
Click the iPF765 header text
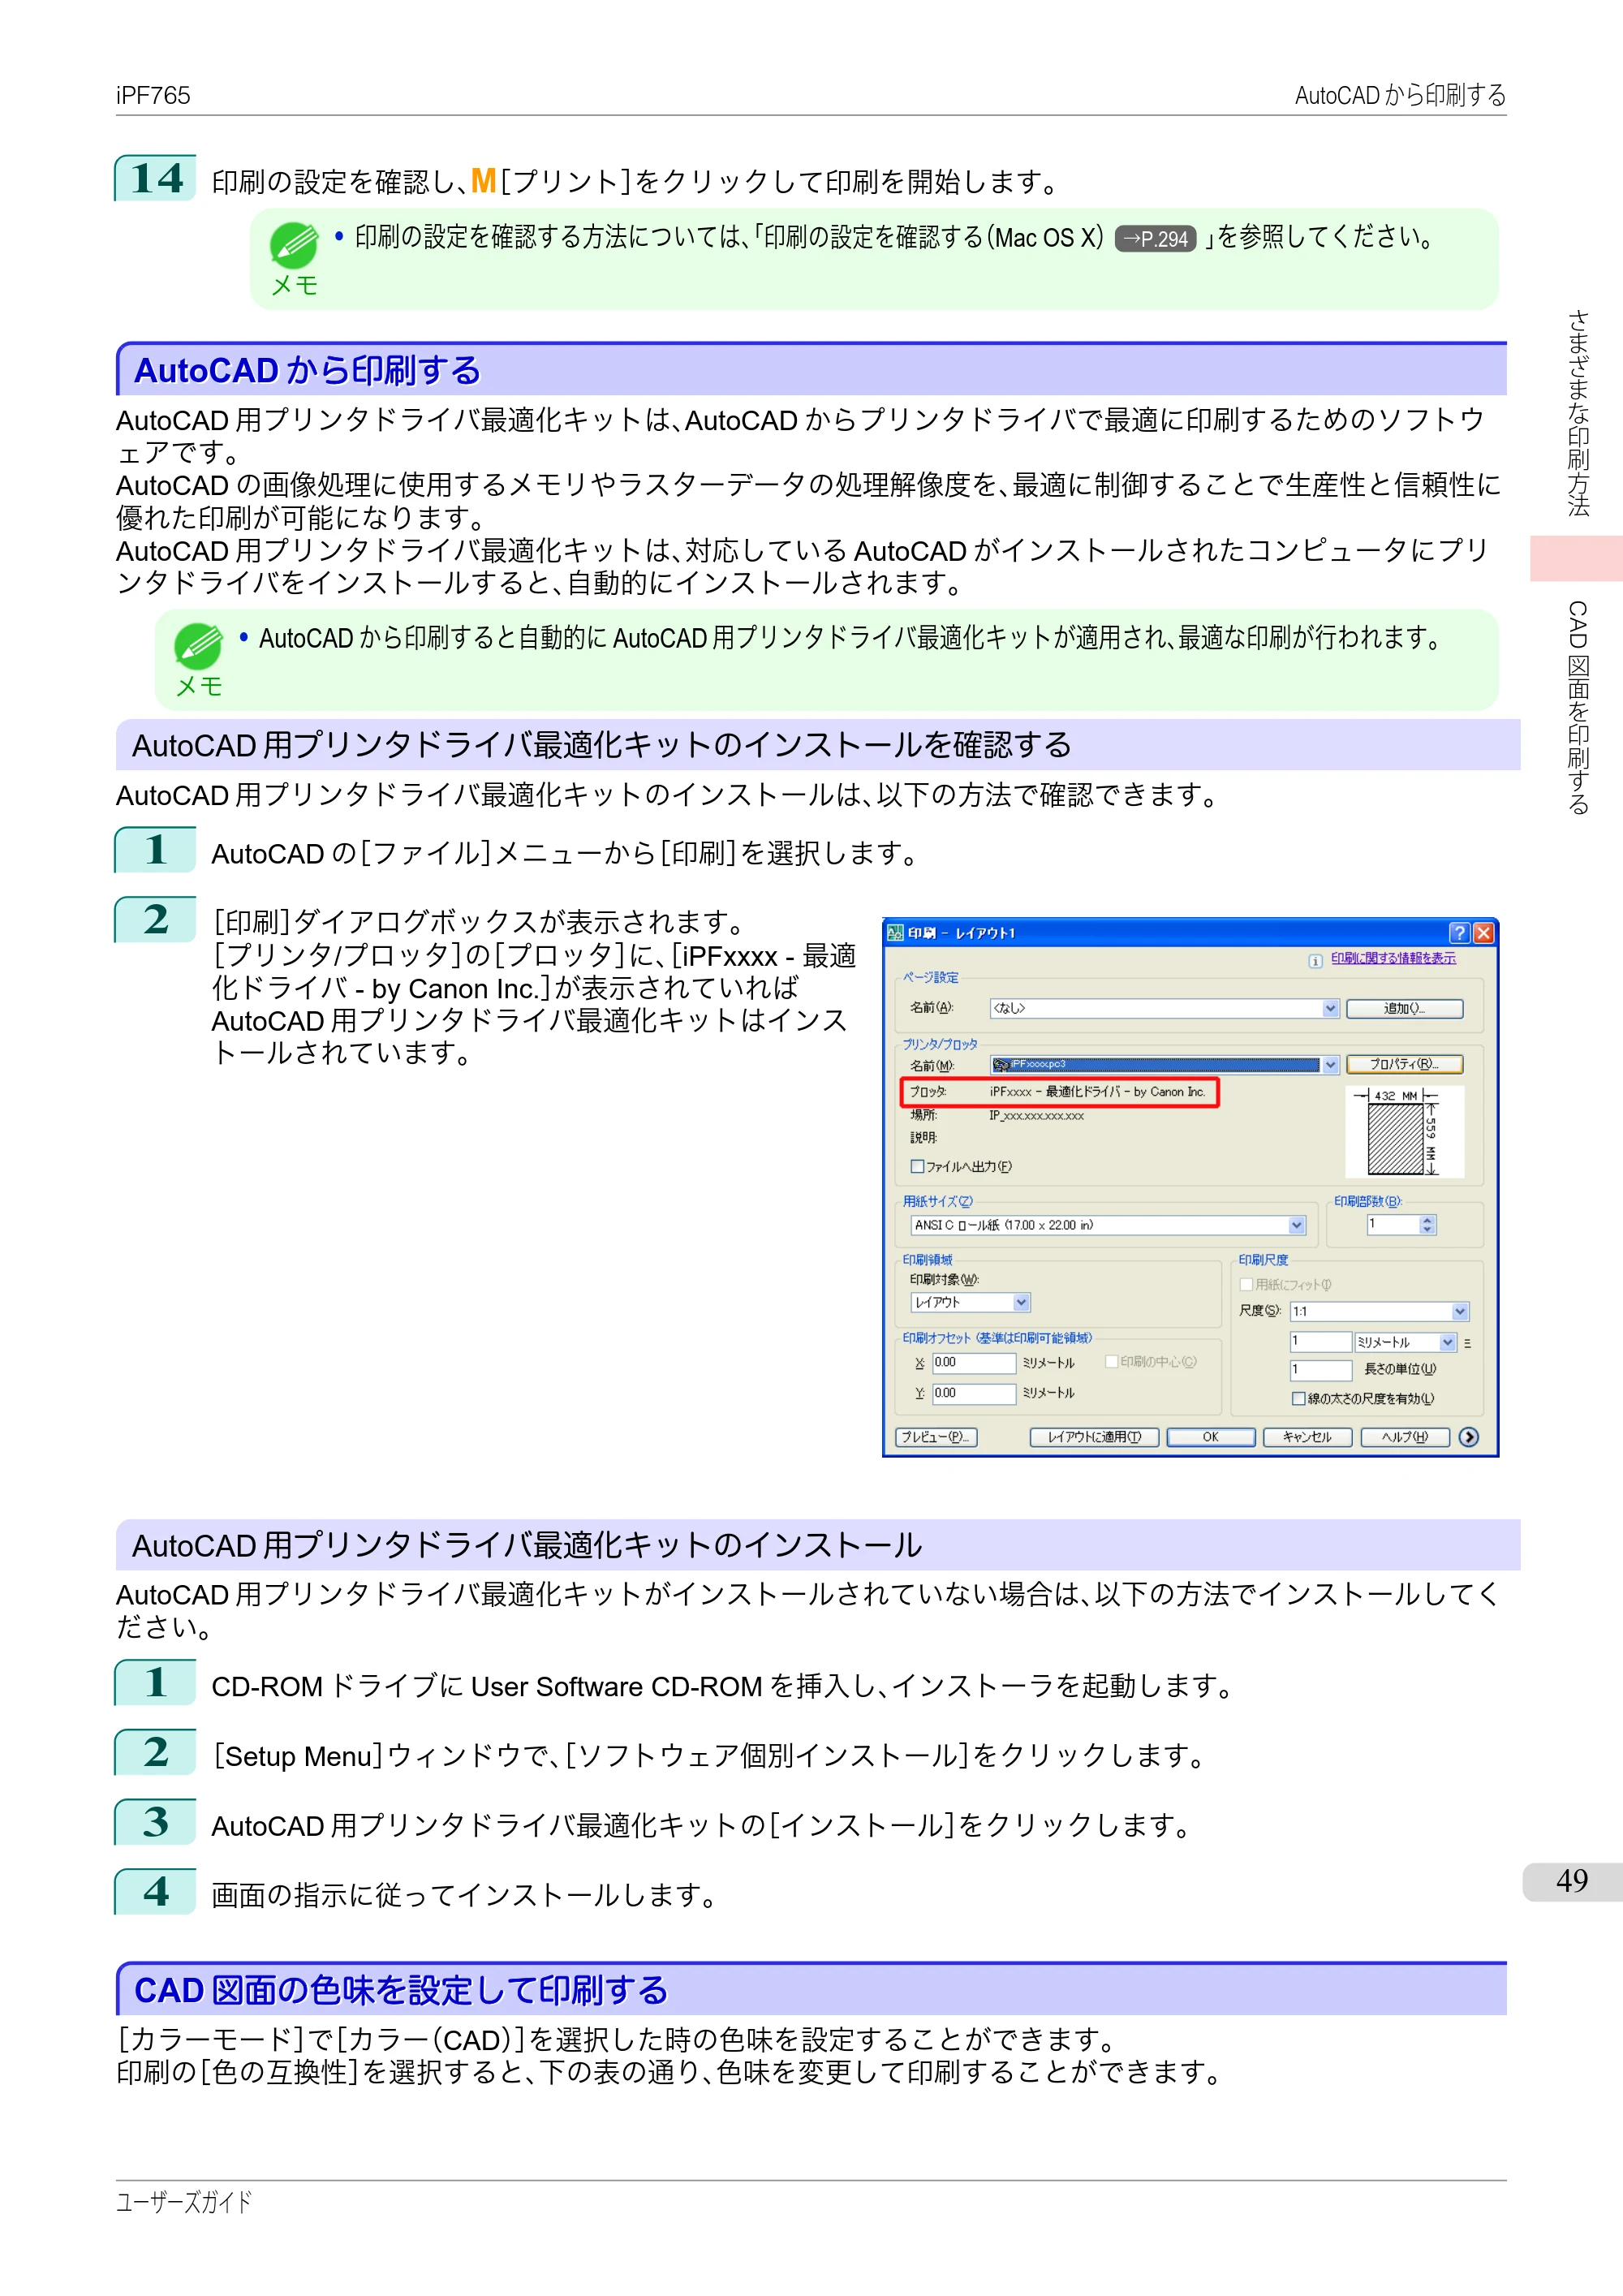(153, 95)
